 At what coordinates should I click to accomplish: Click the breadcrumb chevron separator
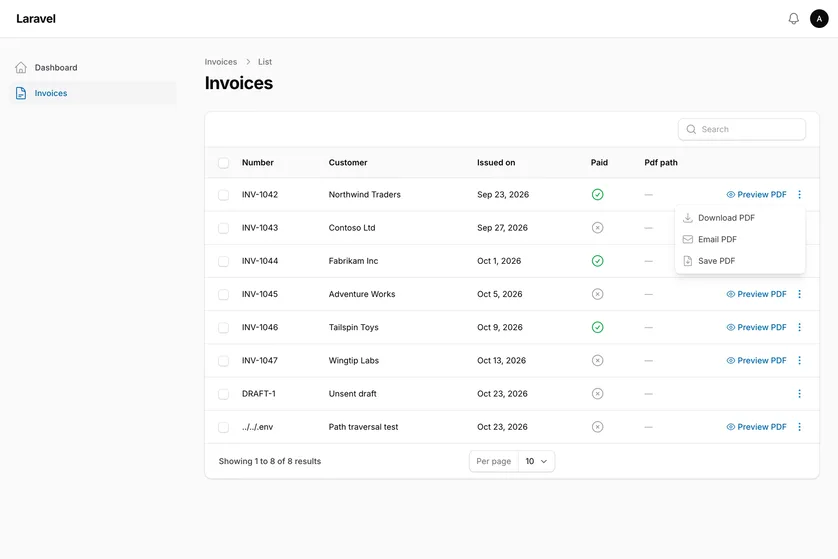(248, 62)
